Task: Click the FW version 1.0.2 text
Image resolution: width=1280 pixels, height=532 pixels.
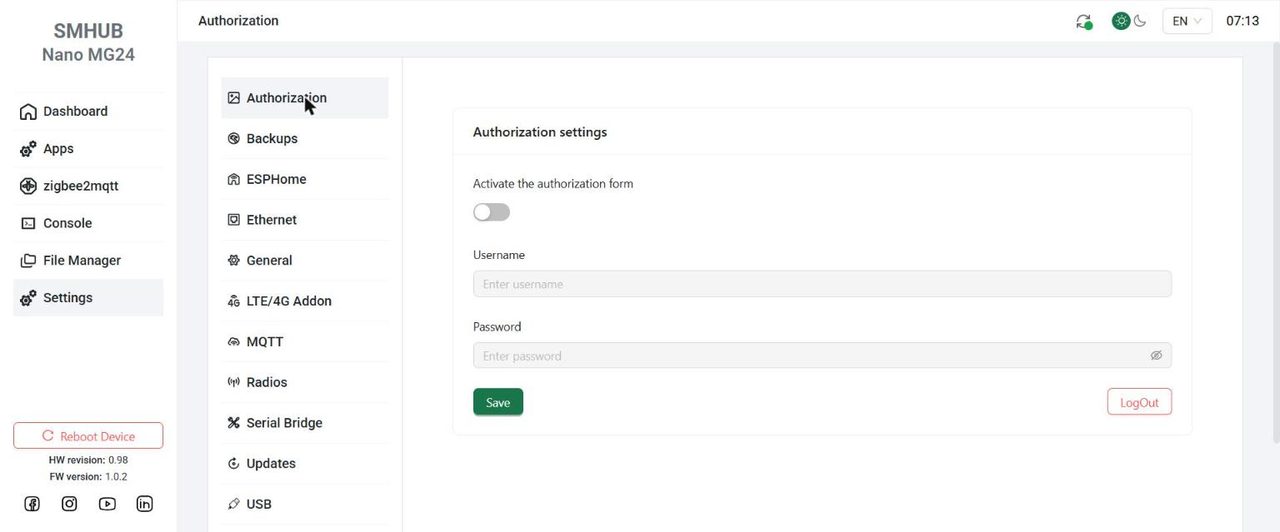Action: point(88,477)
